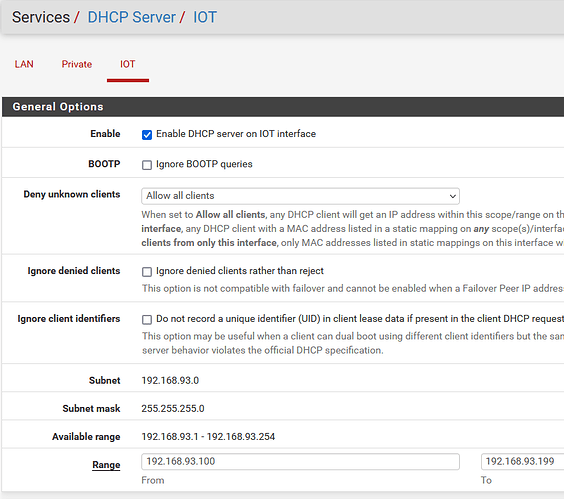Uncheck Enable DHCP server on IOT interface
This screenshot has height=499, width=564.
click(x=147, y=135)
